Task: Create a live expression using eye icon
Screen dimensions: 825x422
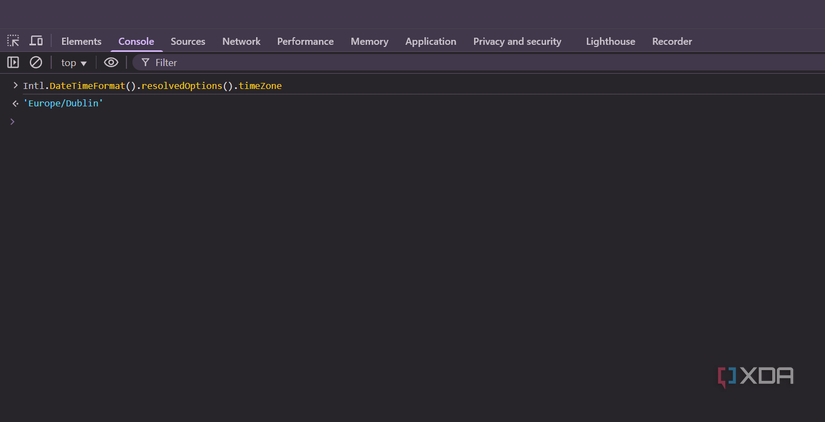Action: tap(111, 62)
